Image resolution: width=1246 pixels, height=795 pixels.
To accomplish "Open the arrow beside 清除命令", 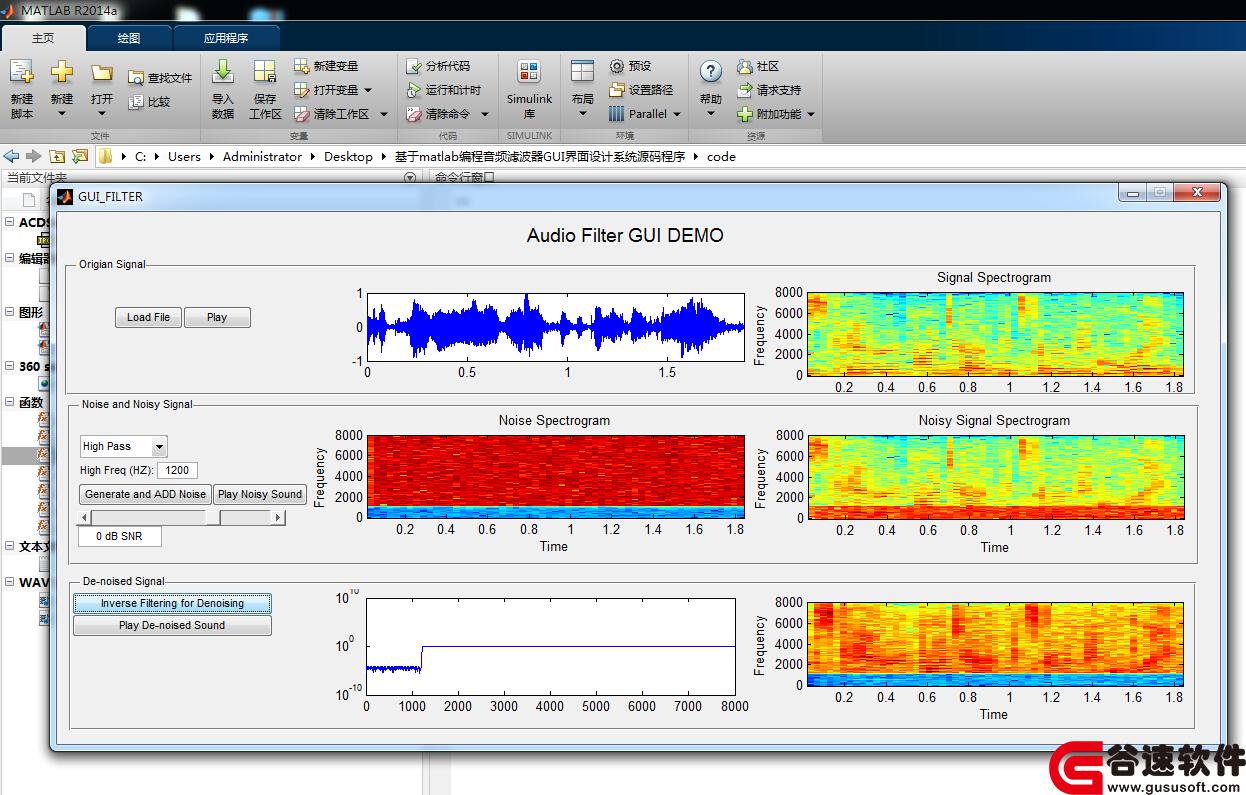I will coord(485,114).
